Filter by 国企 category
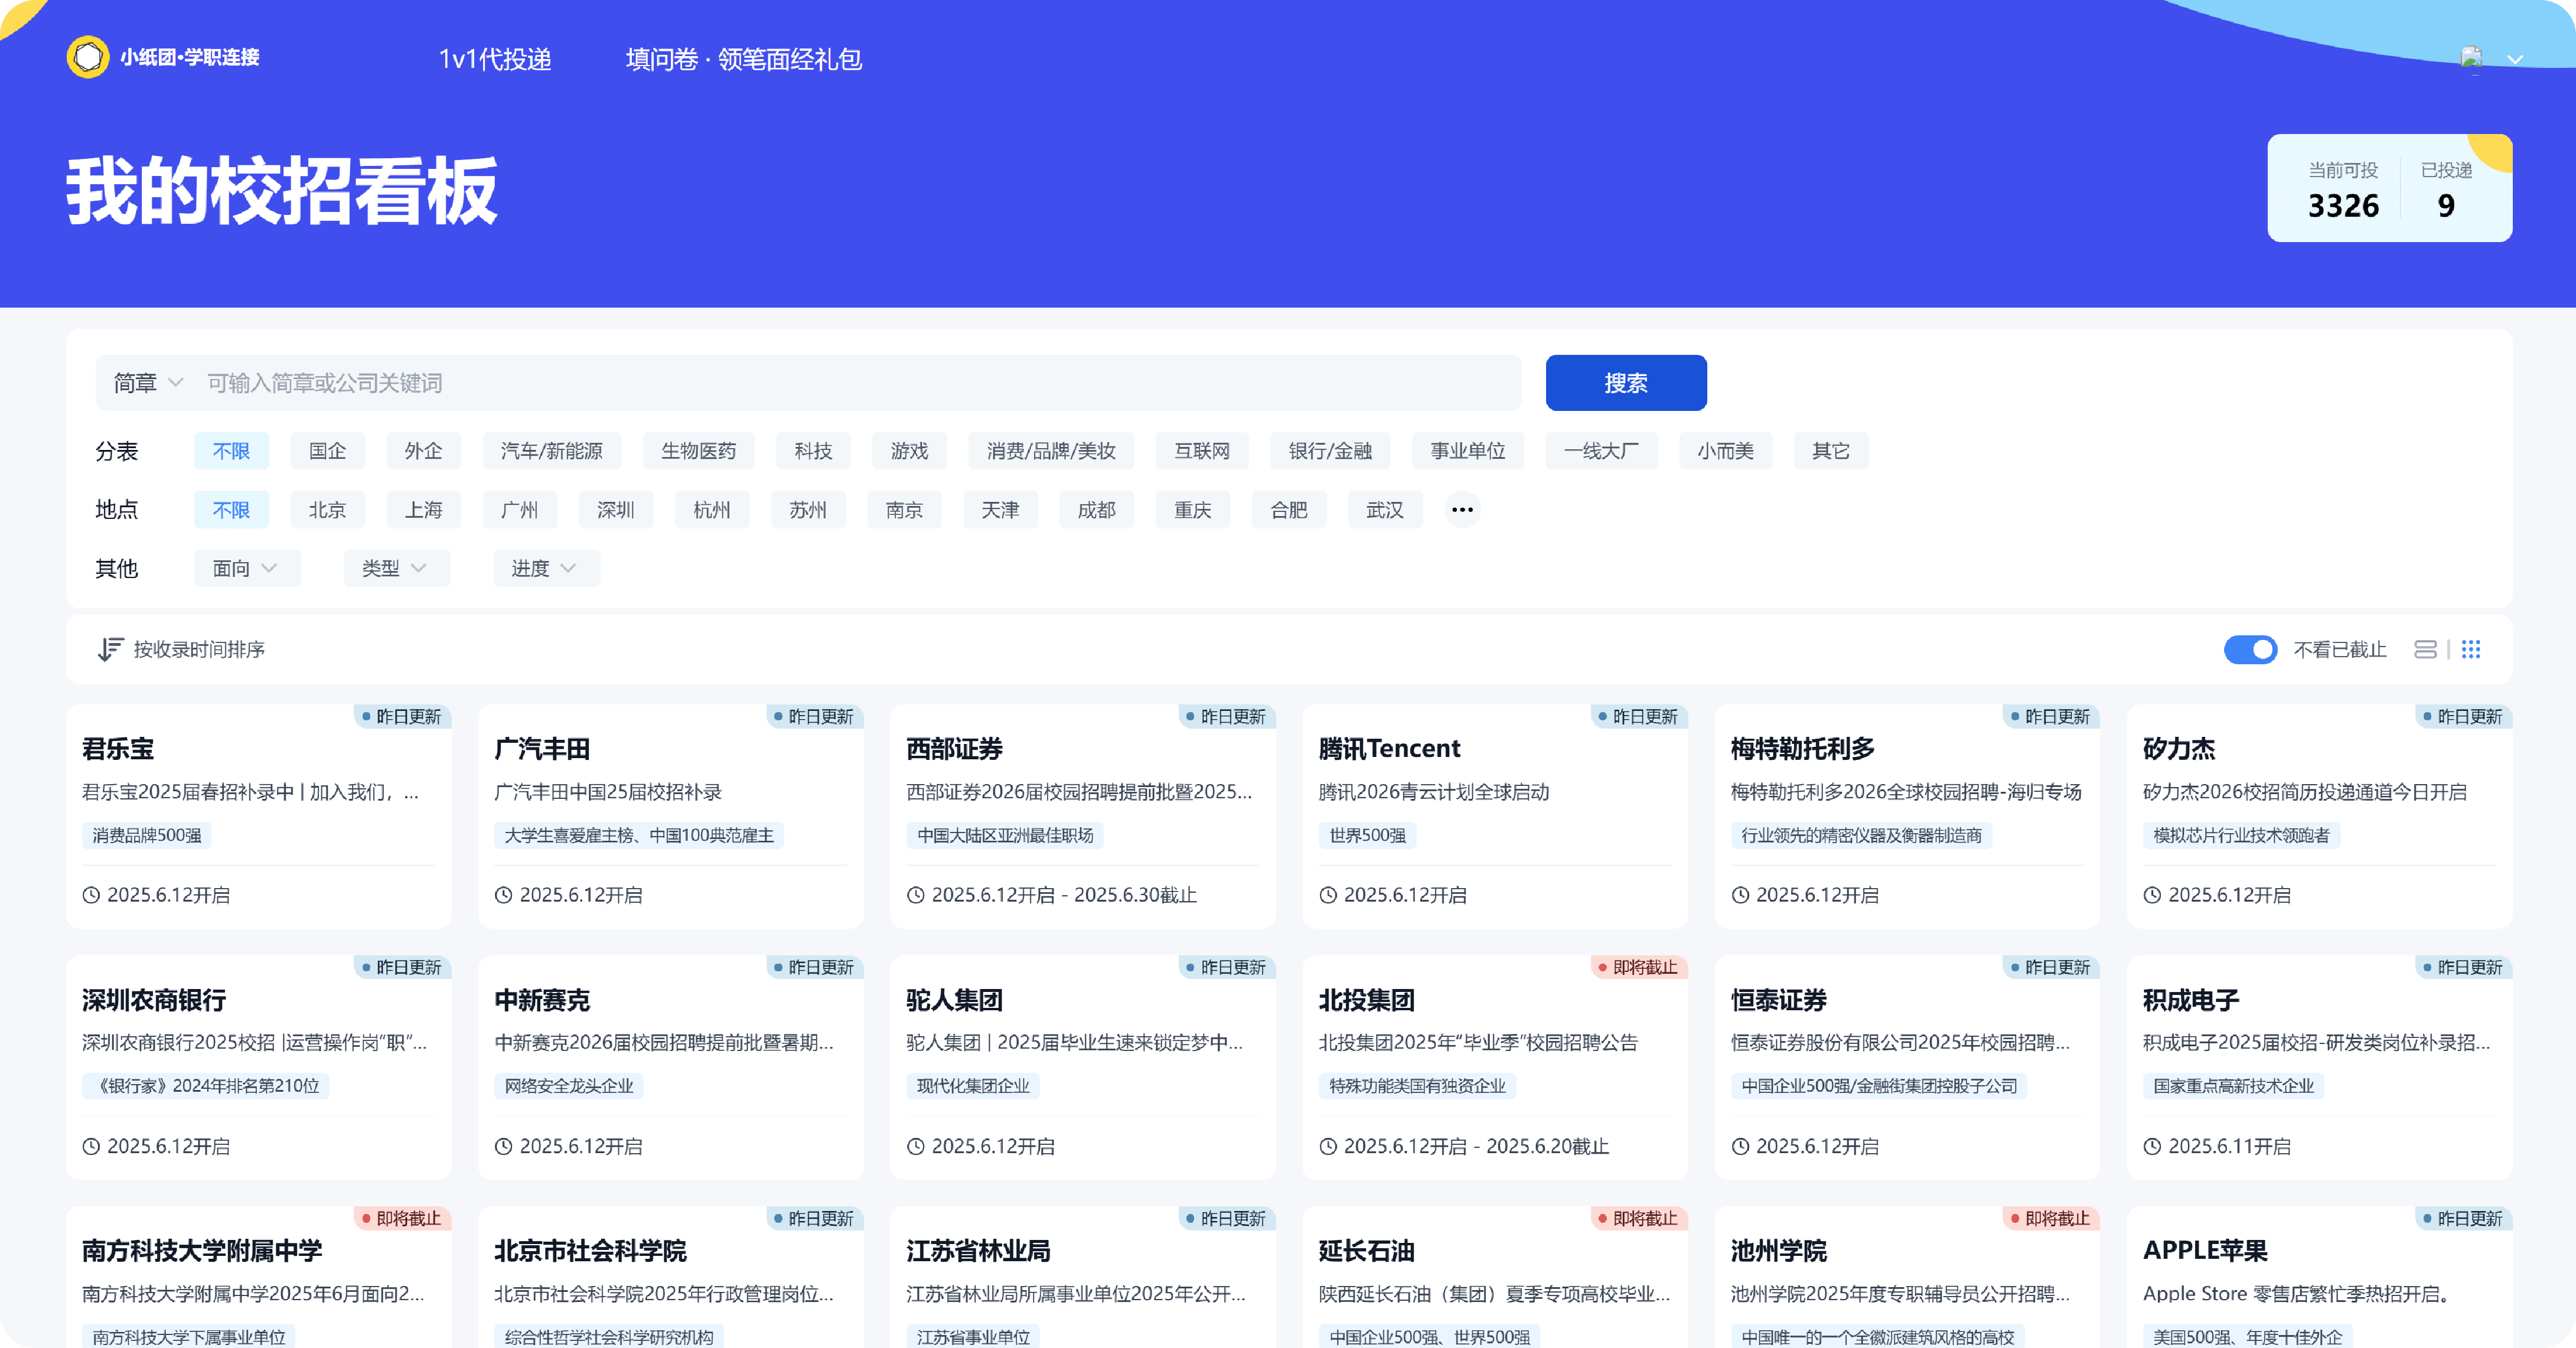This screenshot has width=2576, height=1348. click(327, 451)
